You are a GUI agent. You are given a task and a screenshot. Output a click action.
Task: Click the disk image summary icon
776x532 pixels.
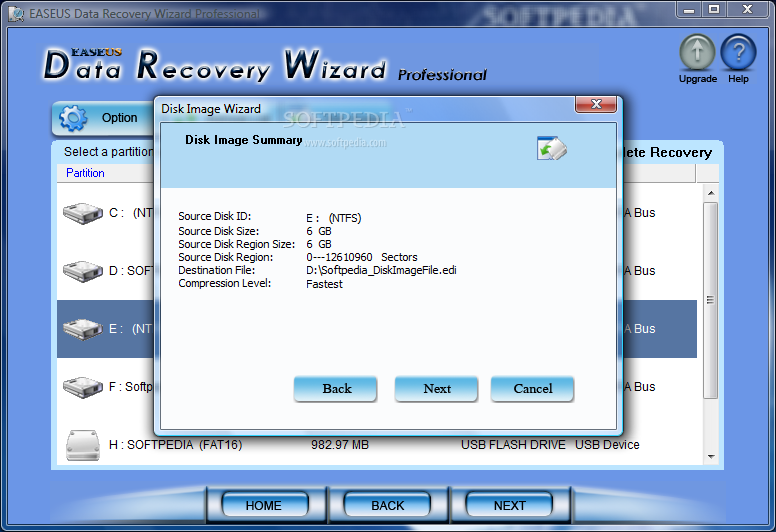[x=551, y=148]
